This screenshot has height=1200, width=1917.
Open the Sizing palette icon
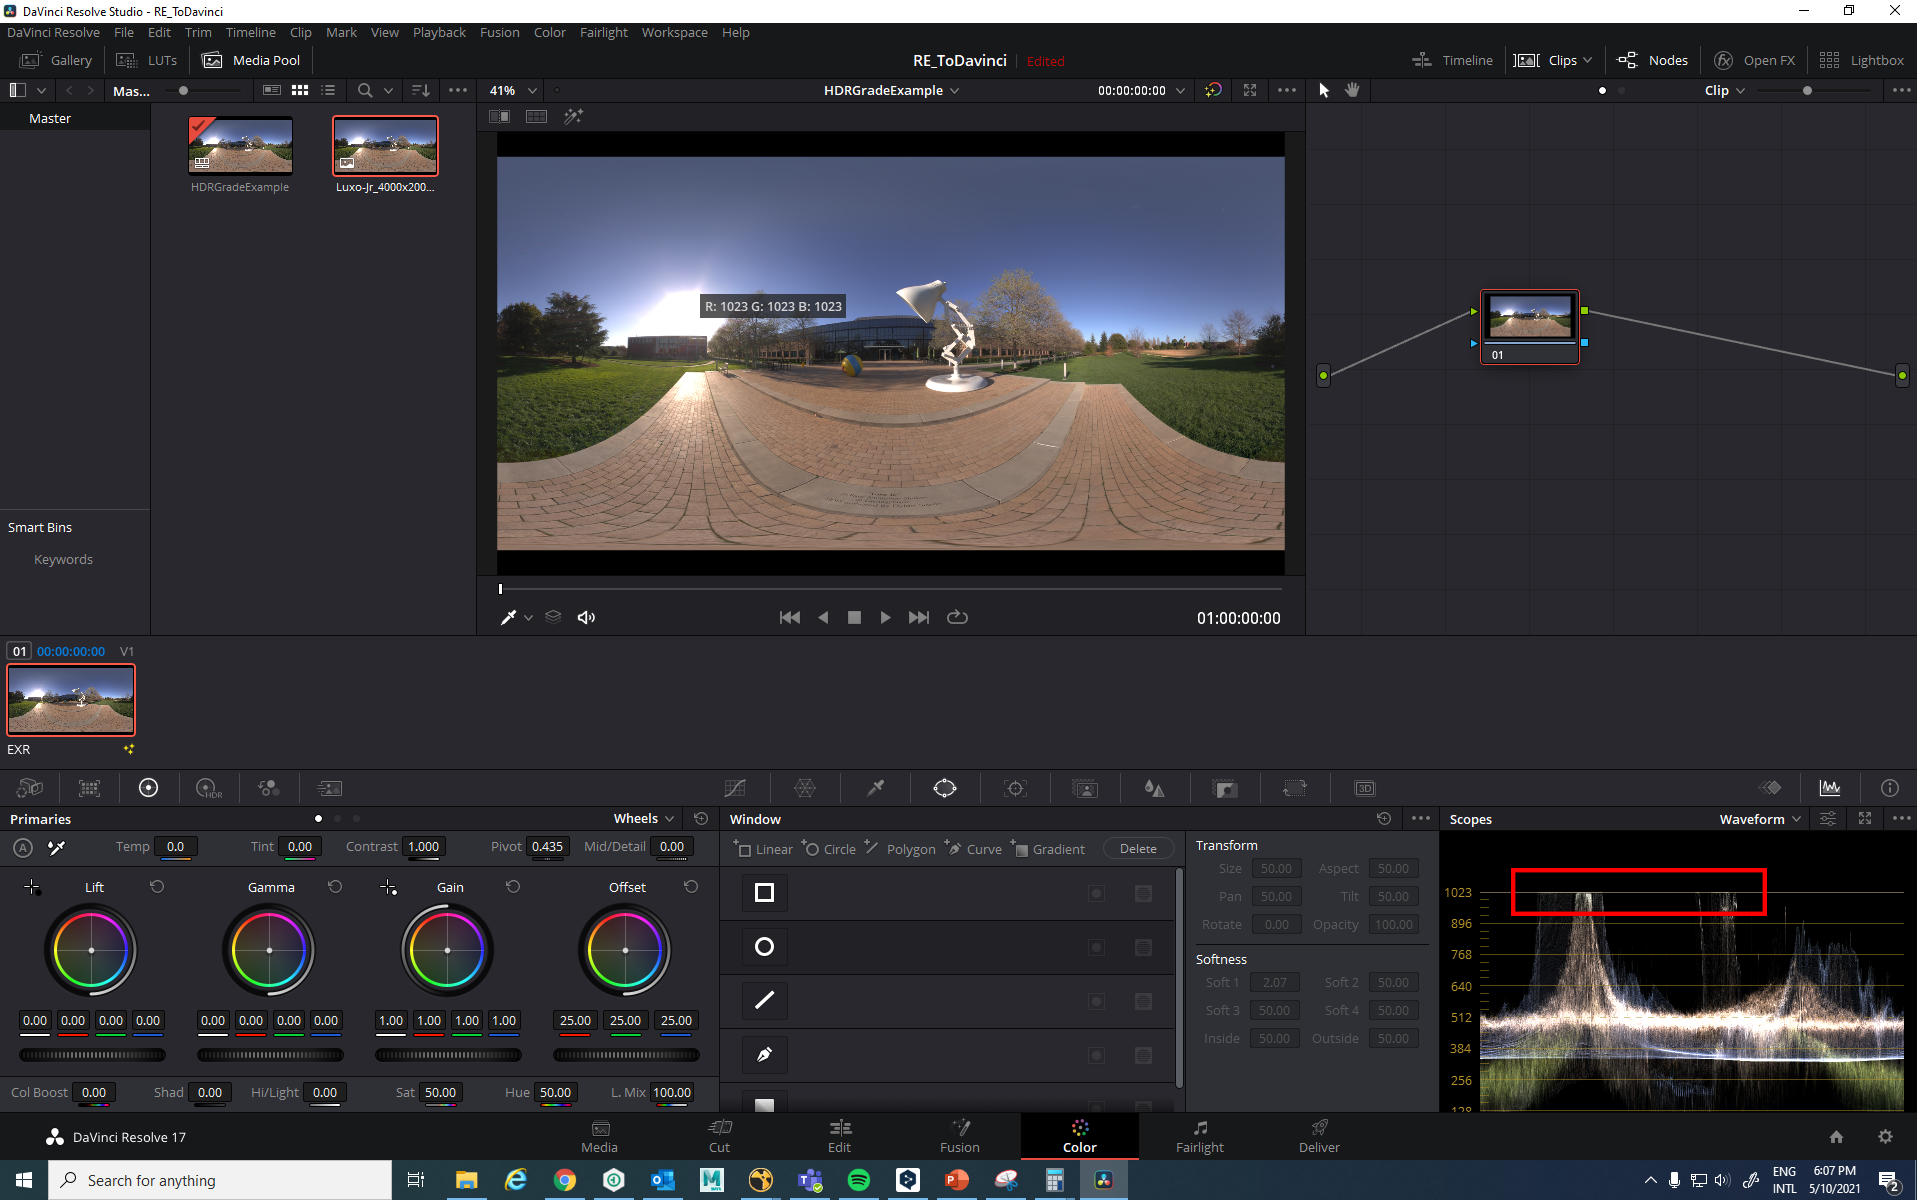tap(1295, 788)
